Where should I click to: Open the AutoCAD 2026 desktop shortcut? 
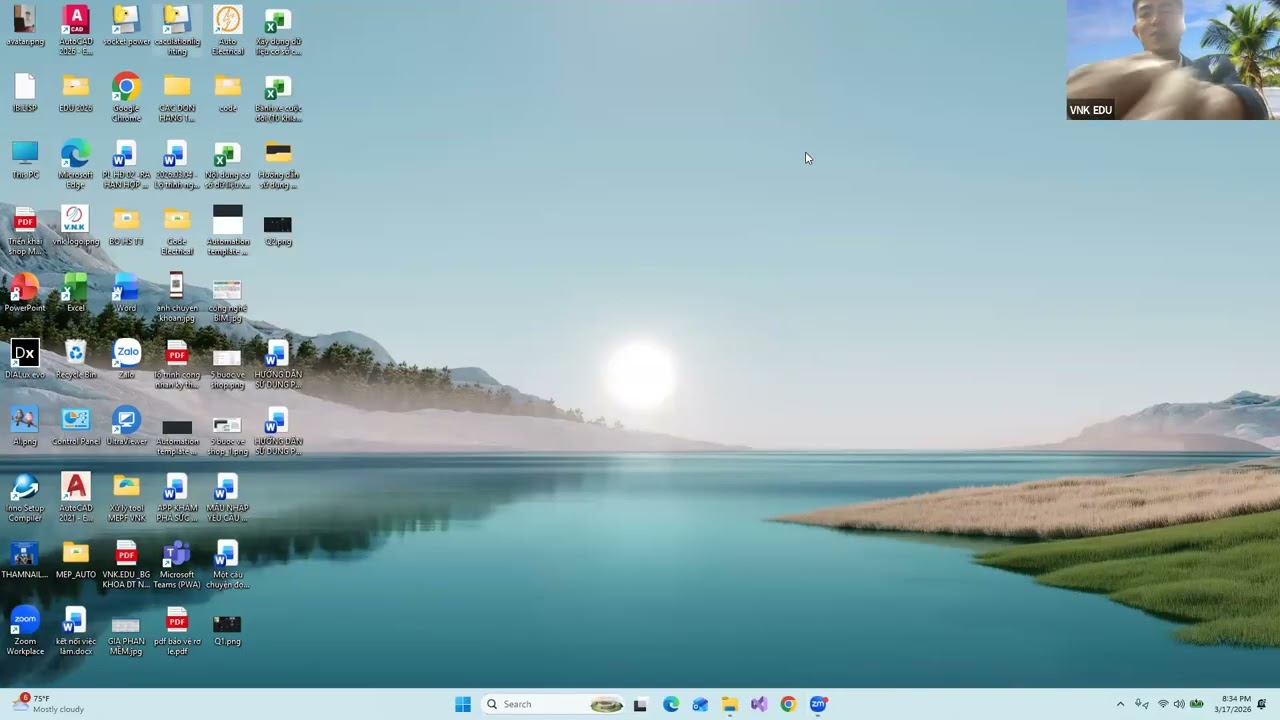coord(76,29)
